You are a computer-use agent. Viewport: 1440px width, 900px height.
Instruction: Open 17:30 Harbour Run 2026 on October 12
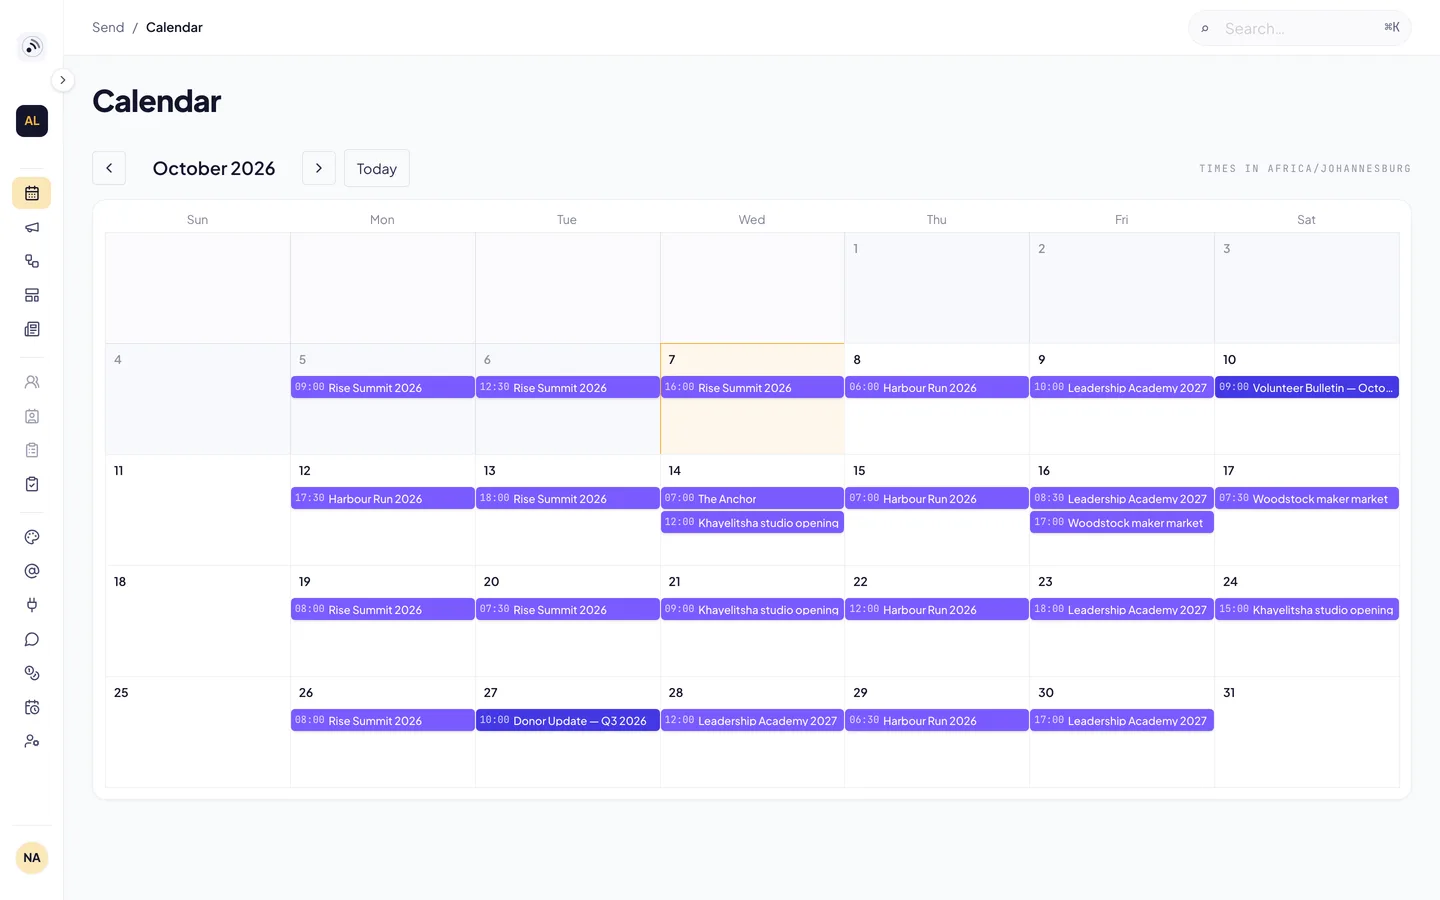(x=383, y=498)
